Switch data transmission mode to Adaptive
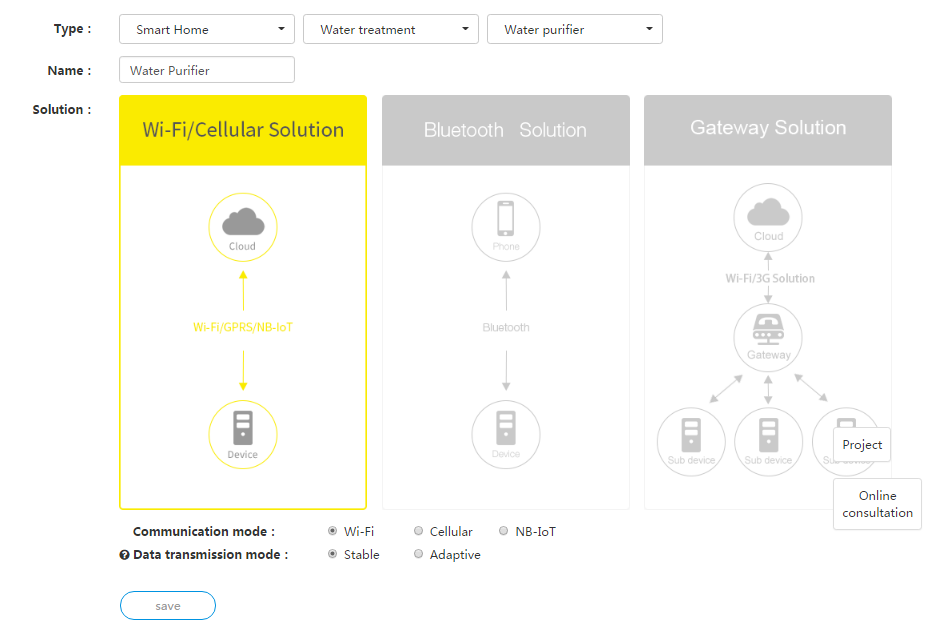 point(418,554)
